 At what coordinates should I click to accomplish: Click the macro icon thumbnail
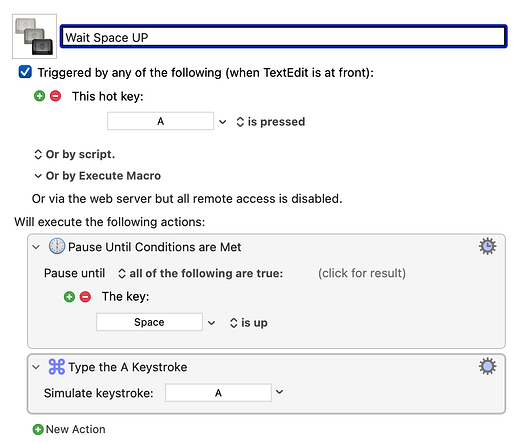34,36
